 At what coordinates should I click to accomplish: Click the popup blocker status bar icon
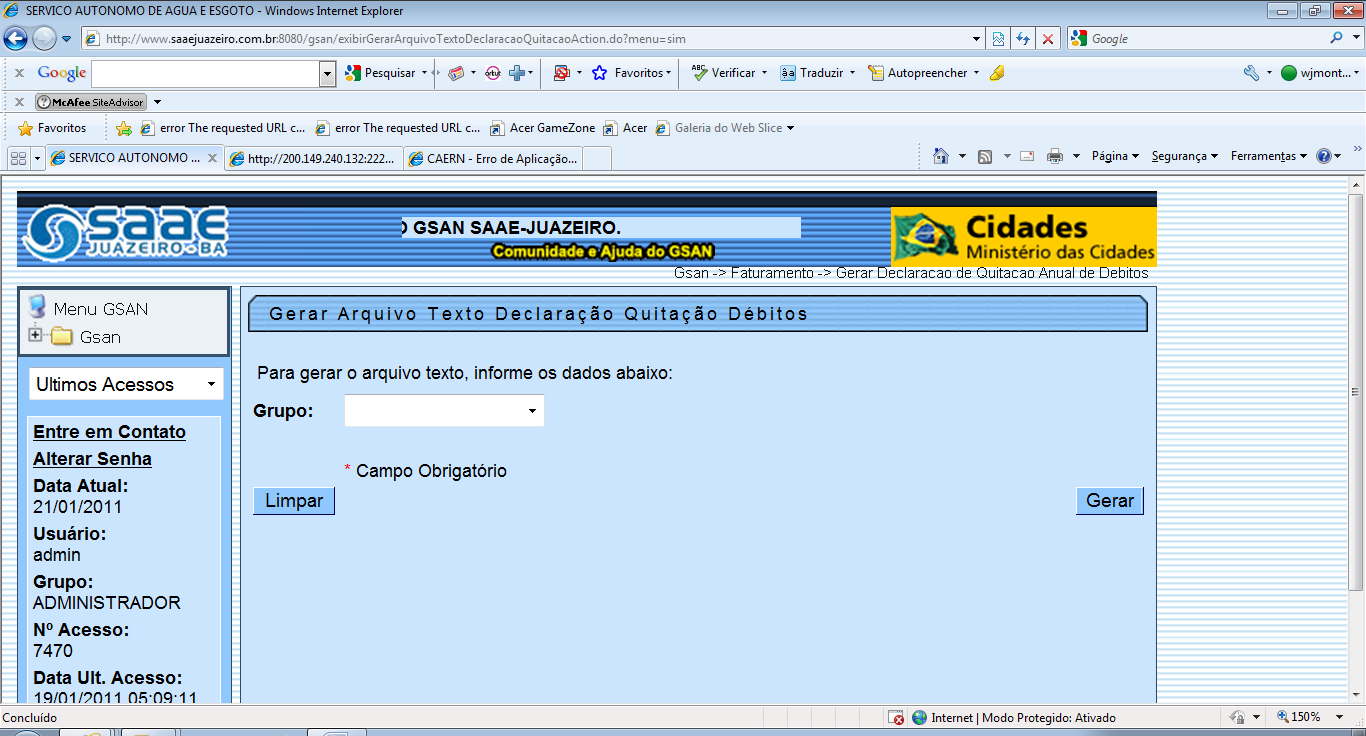tap(898, 718)
